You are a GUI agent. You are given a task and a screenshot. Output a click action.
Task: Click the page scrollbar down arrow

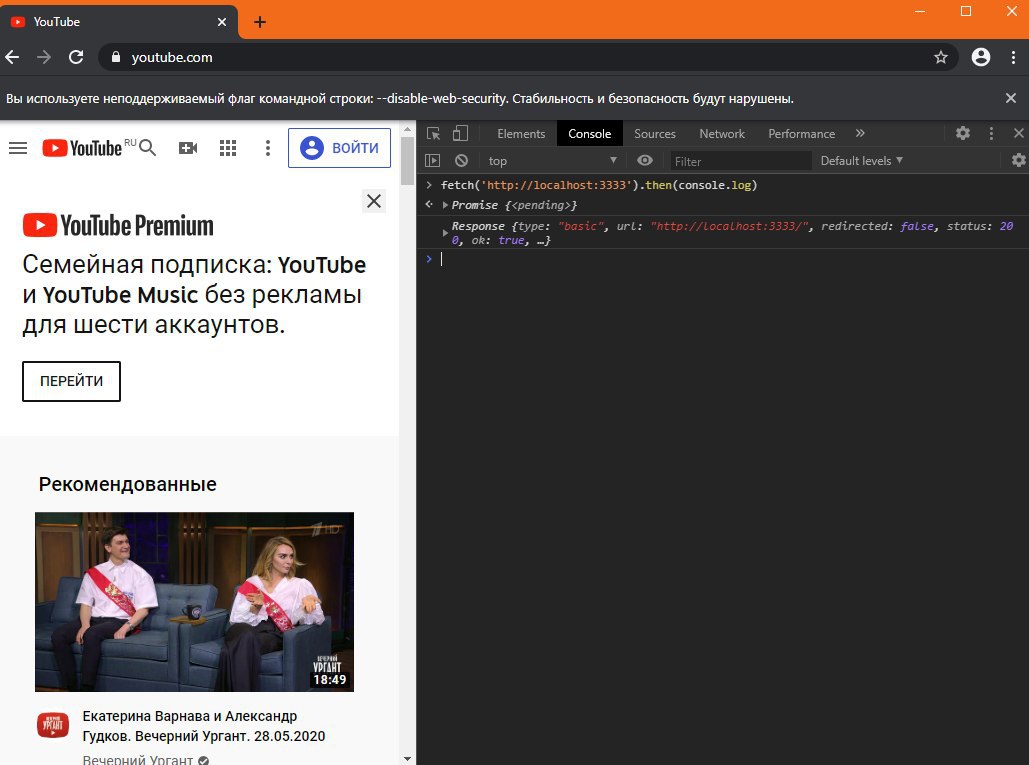(x=407, y=758)
